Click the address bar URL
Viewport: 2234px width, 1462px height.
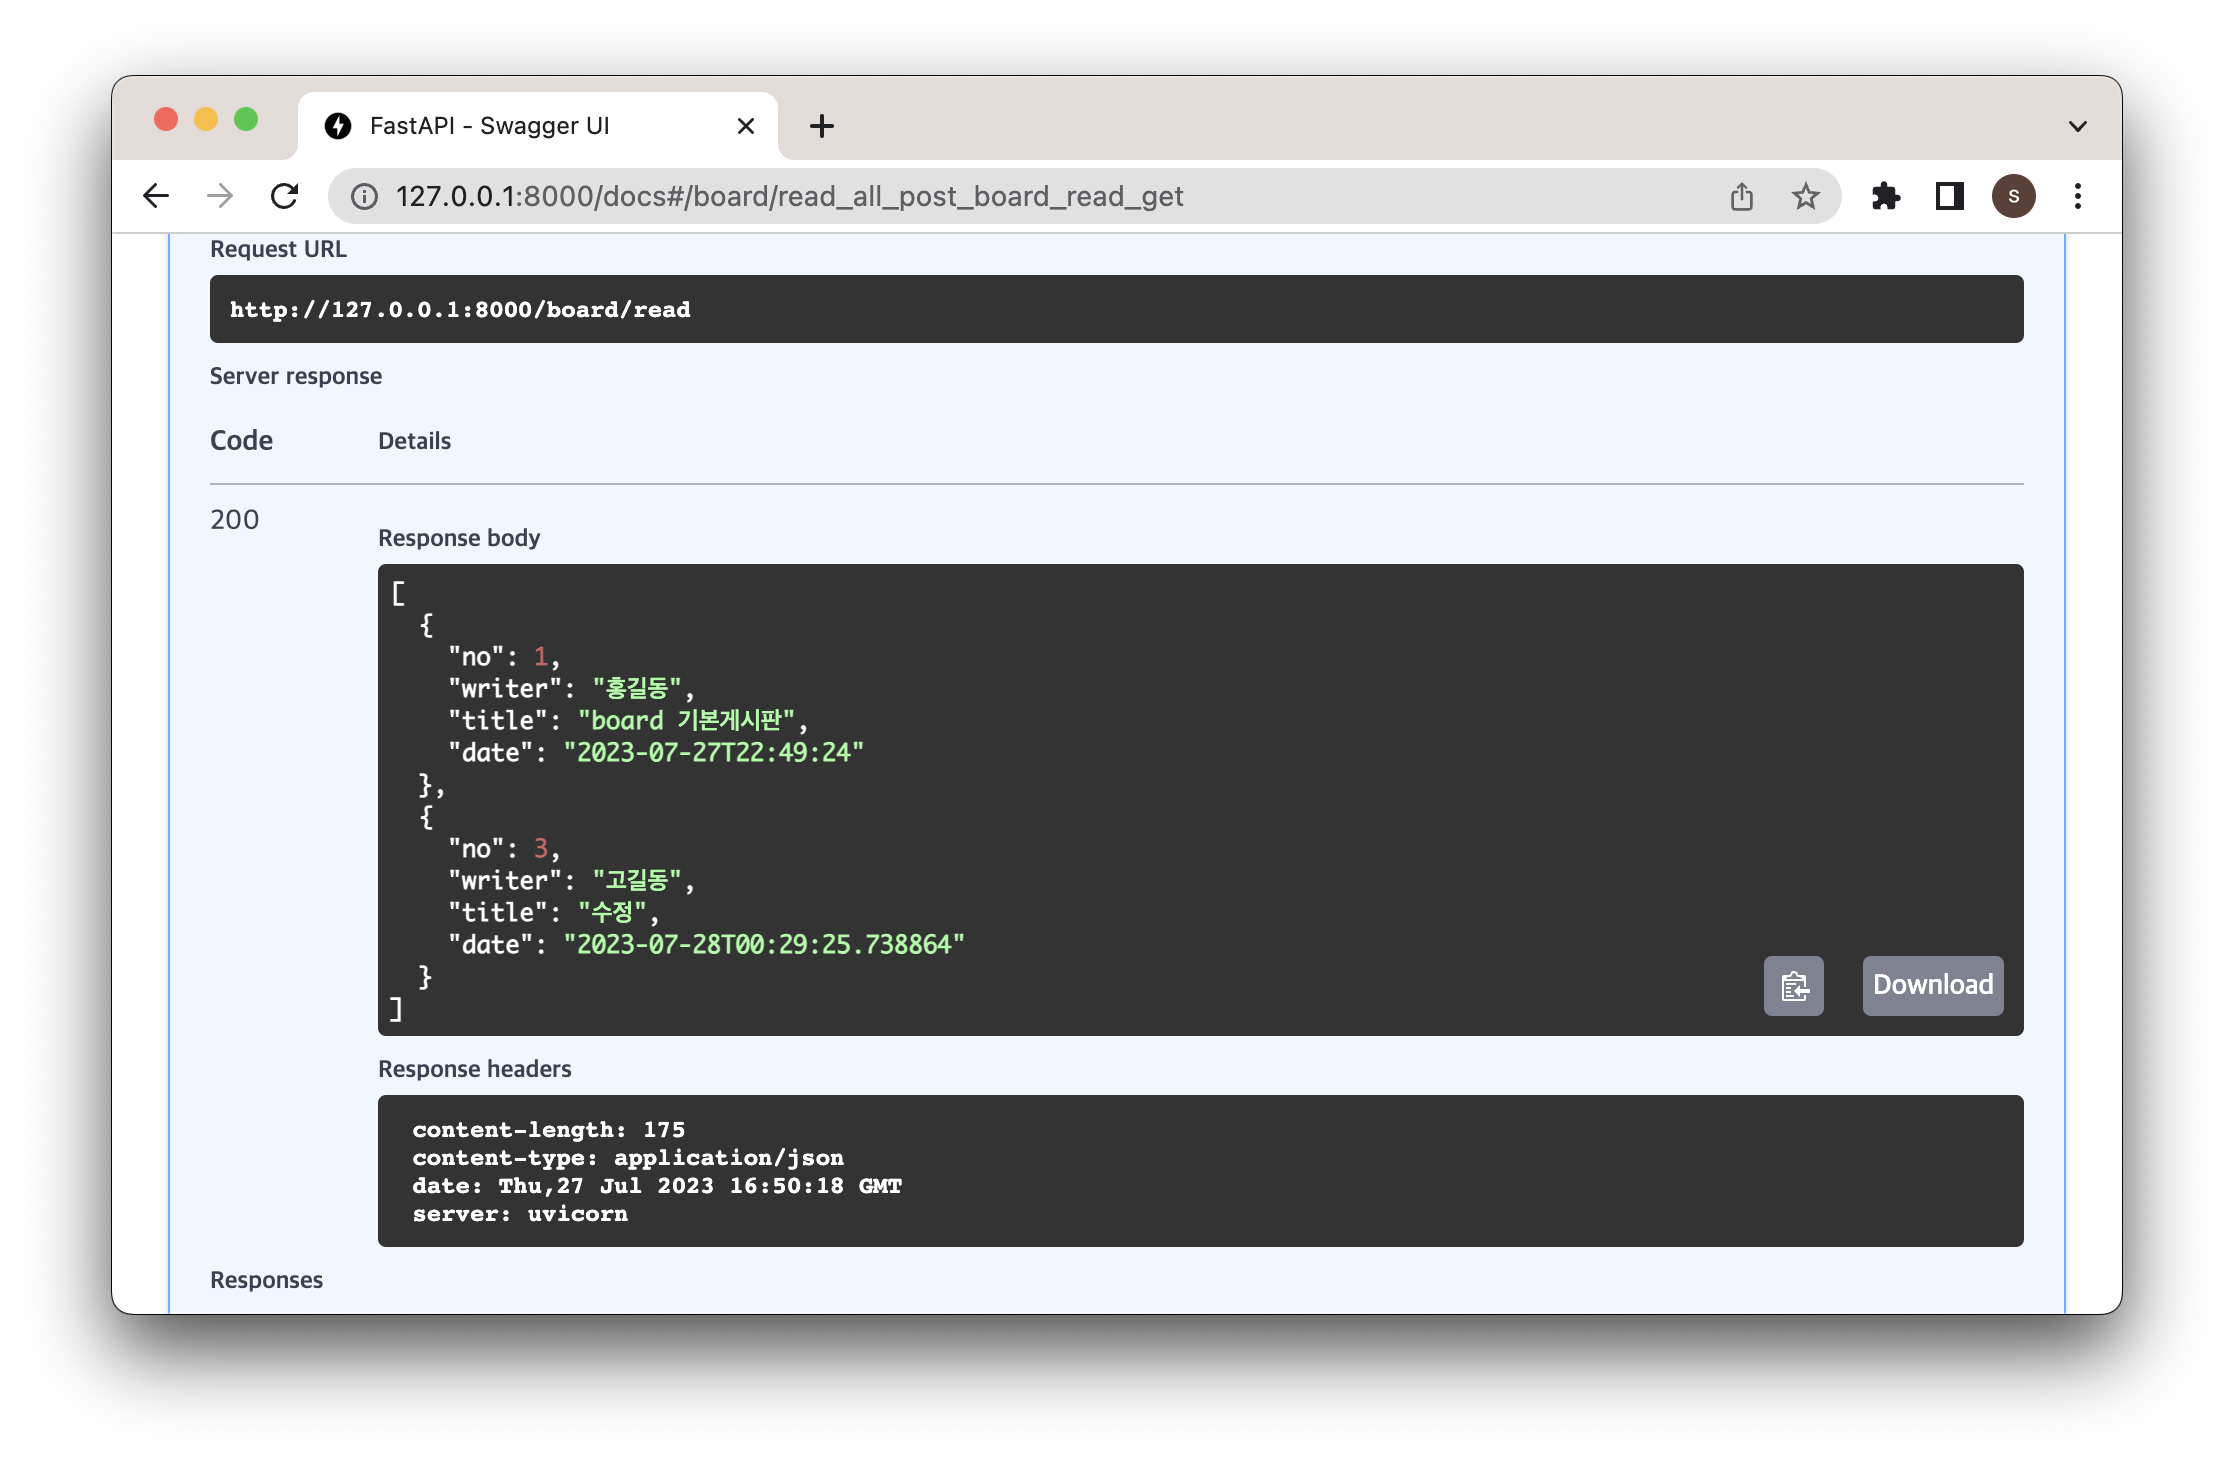pos(790,196)
